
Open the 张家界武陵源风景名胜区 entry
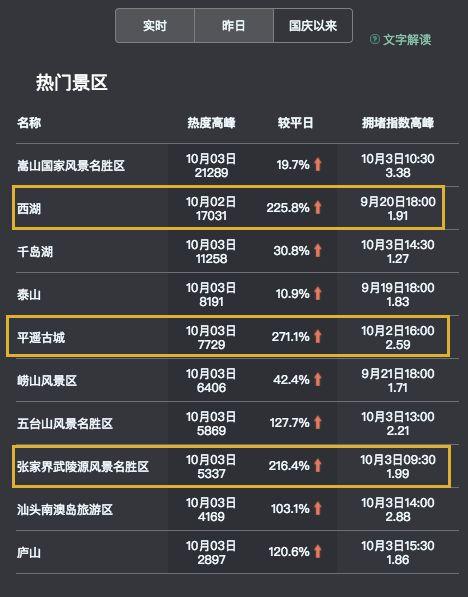232,466
